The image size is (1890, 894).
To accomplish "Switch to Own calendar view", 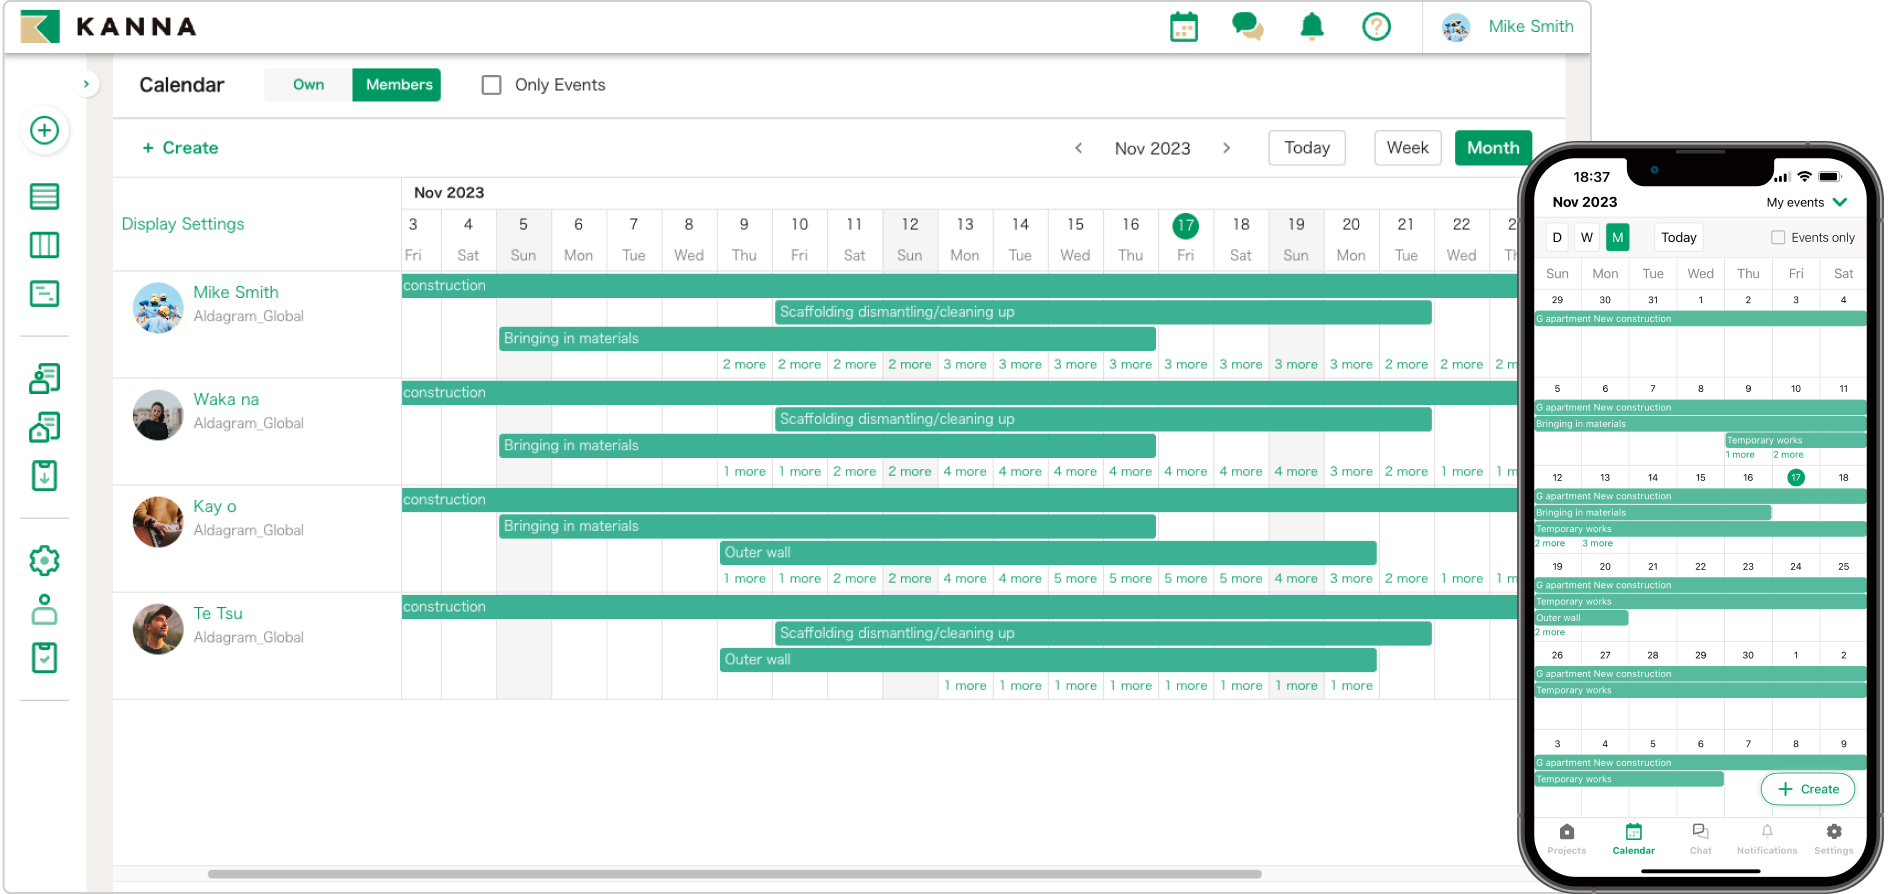I will click(x=308, y=85).
